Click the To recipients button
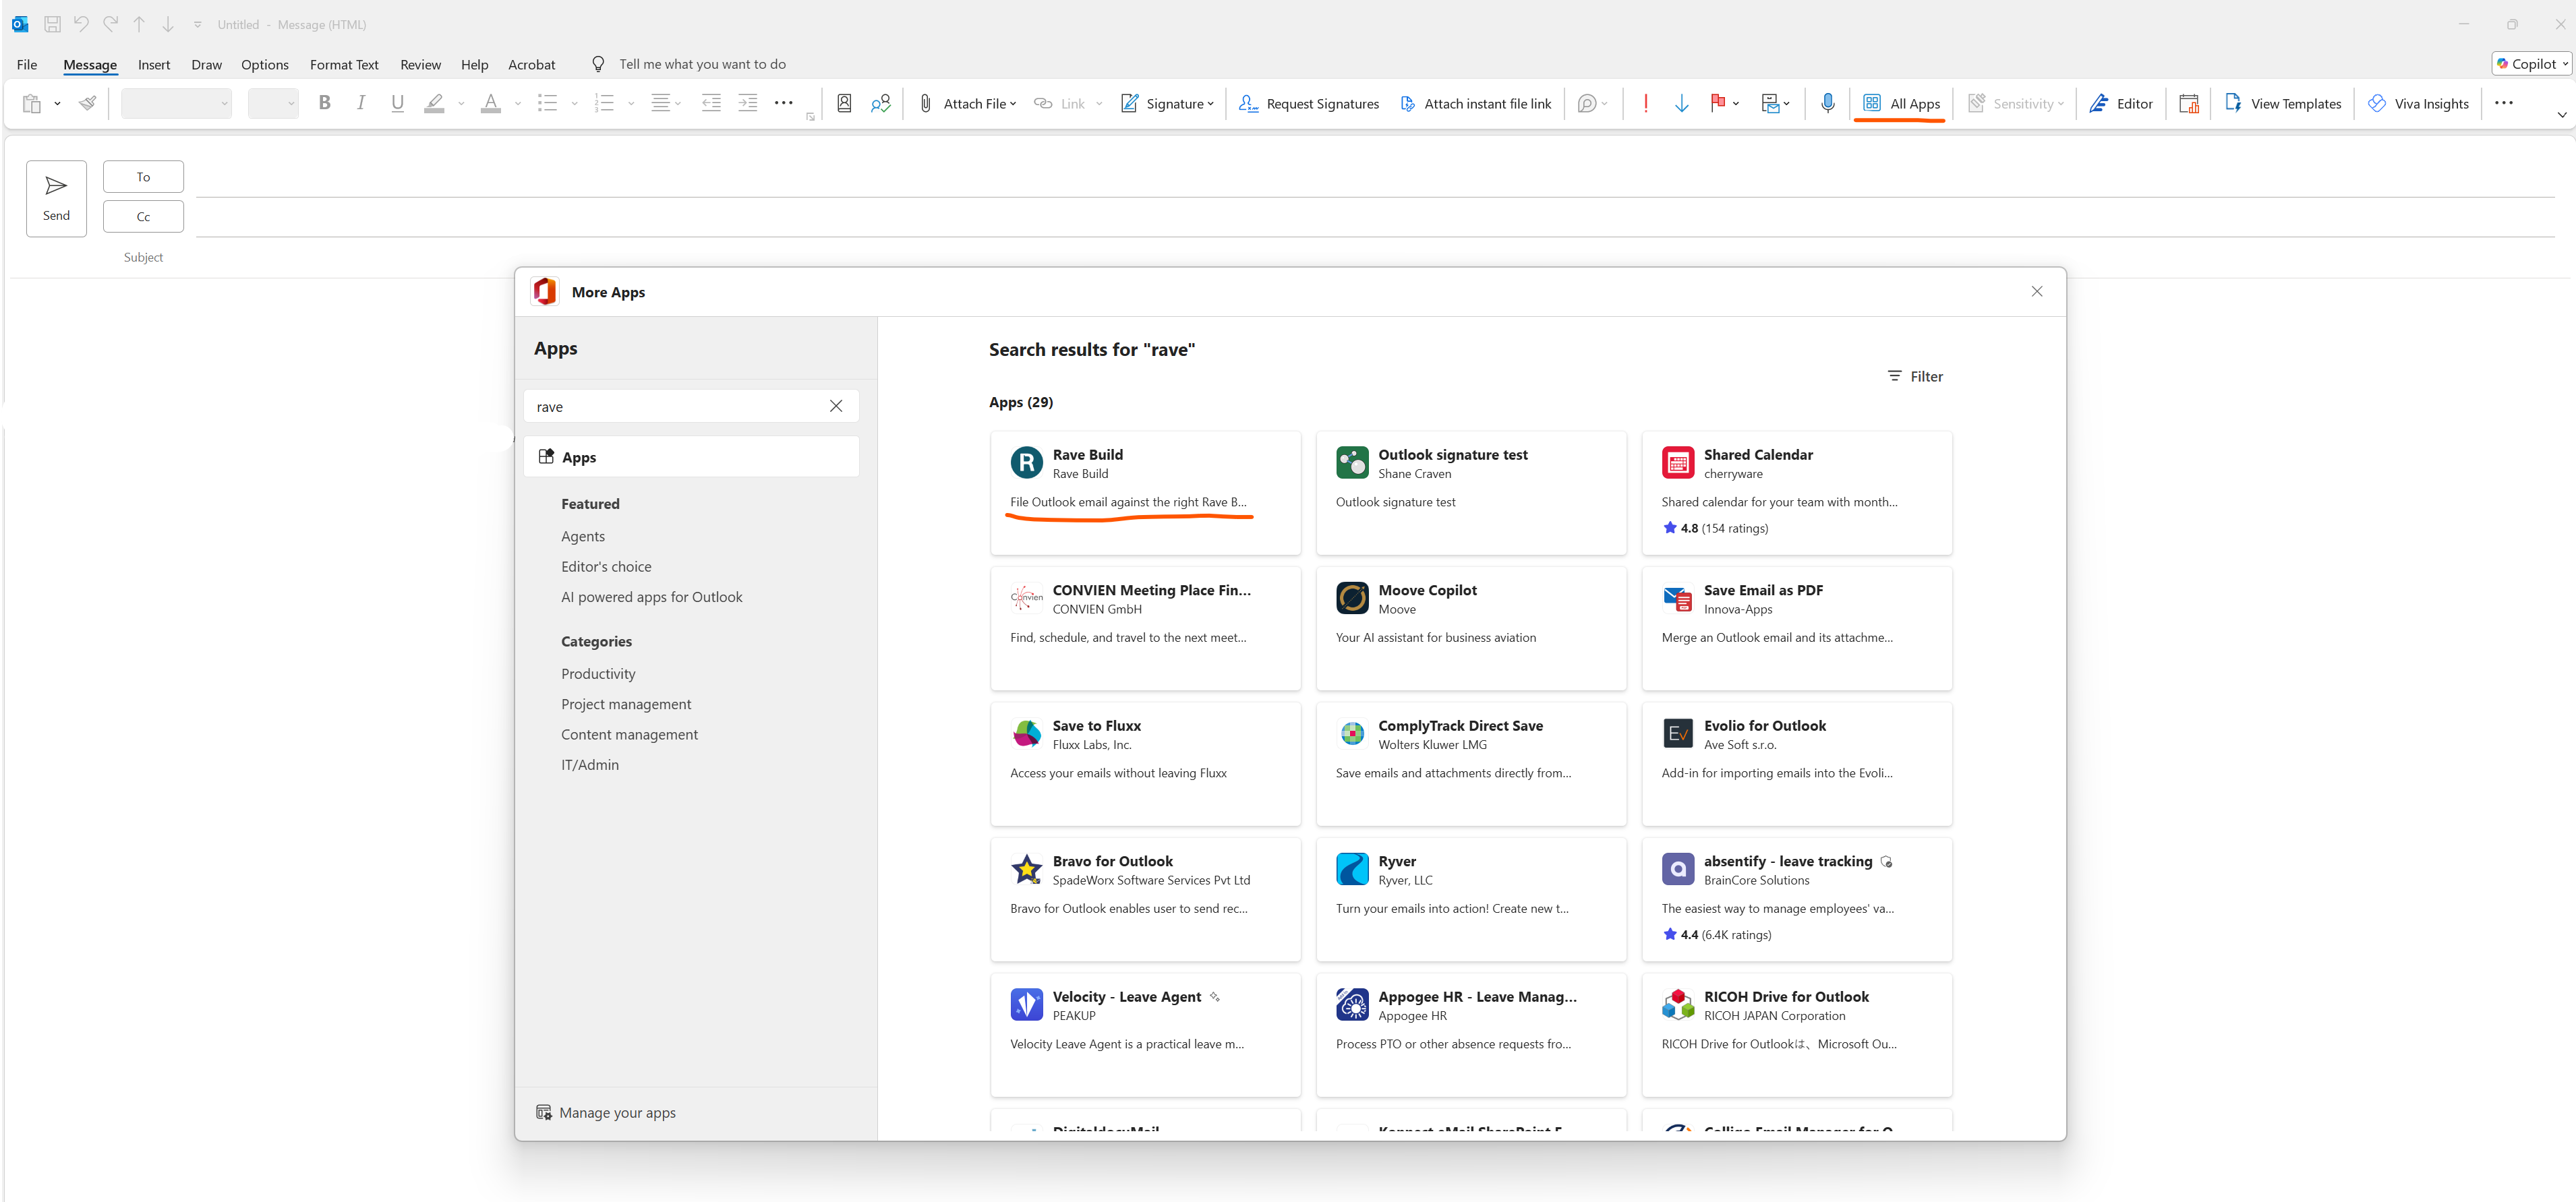Viewport: 2576px width, 1202px height. 143,177
